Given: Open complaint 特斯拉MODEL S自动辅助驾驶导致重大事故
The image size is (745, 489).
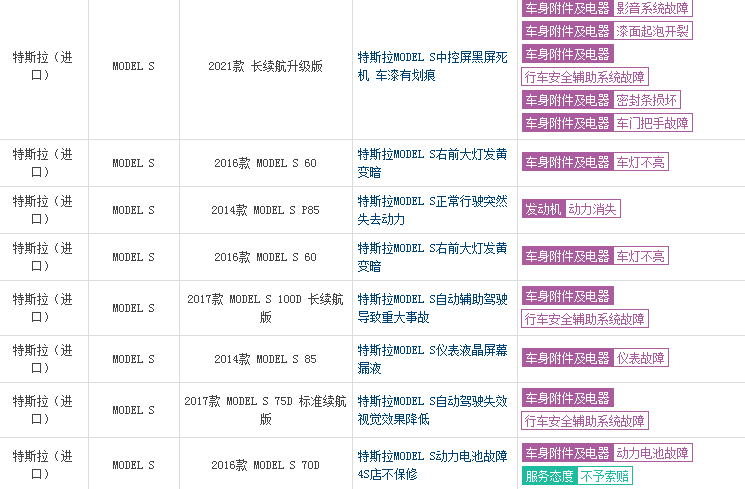Looking at the screenshot, I should point(432,308).
